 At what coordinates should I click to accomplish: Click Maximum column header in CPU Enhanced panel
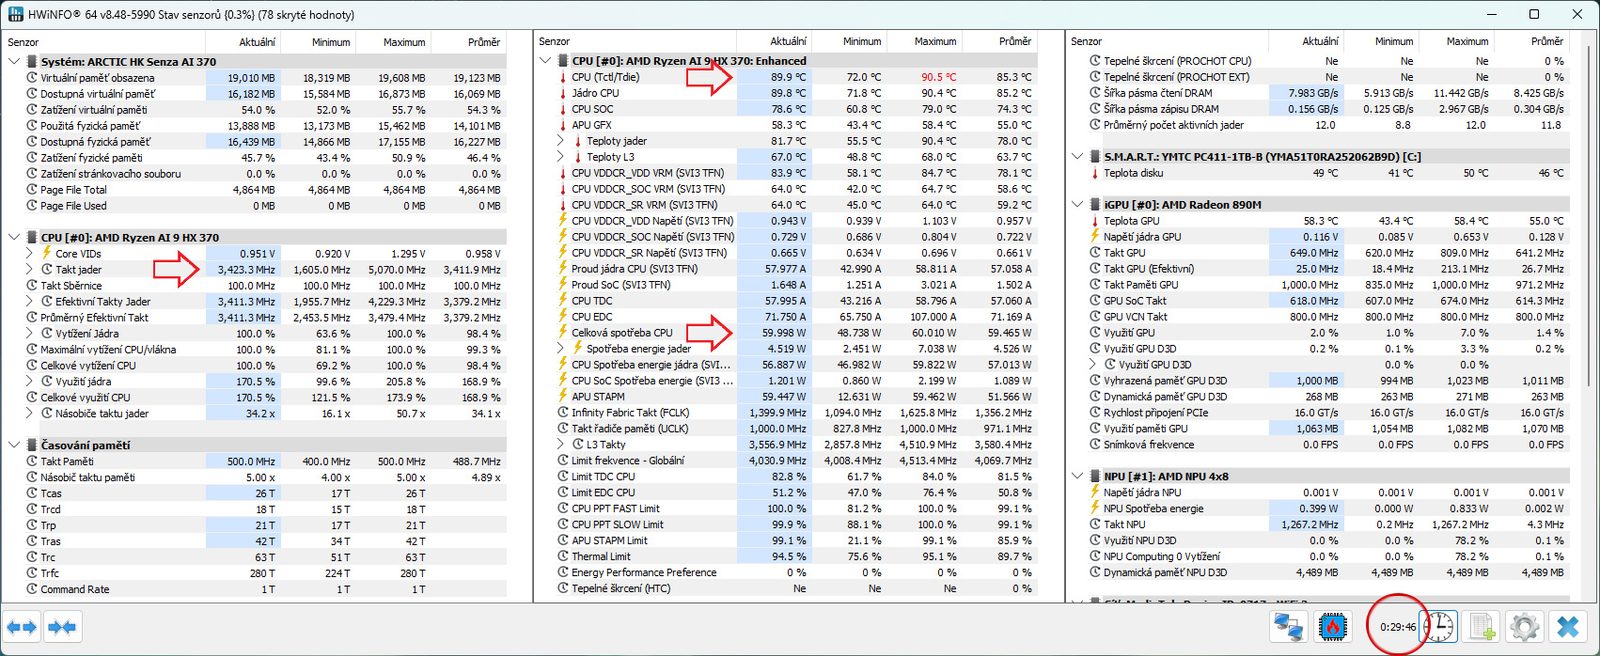[923, 41]
